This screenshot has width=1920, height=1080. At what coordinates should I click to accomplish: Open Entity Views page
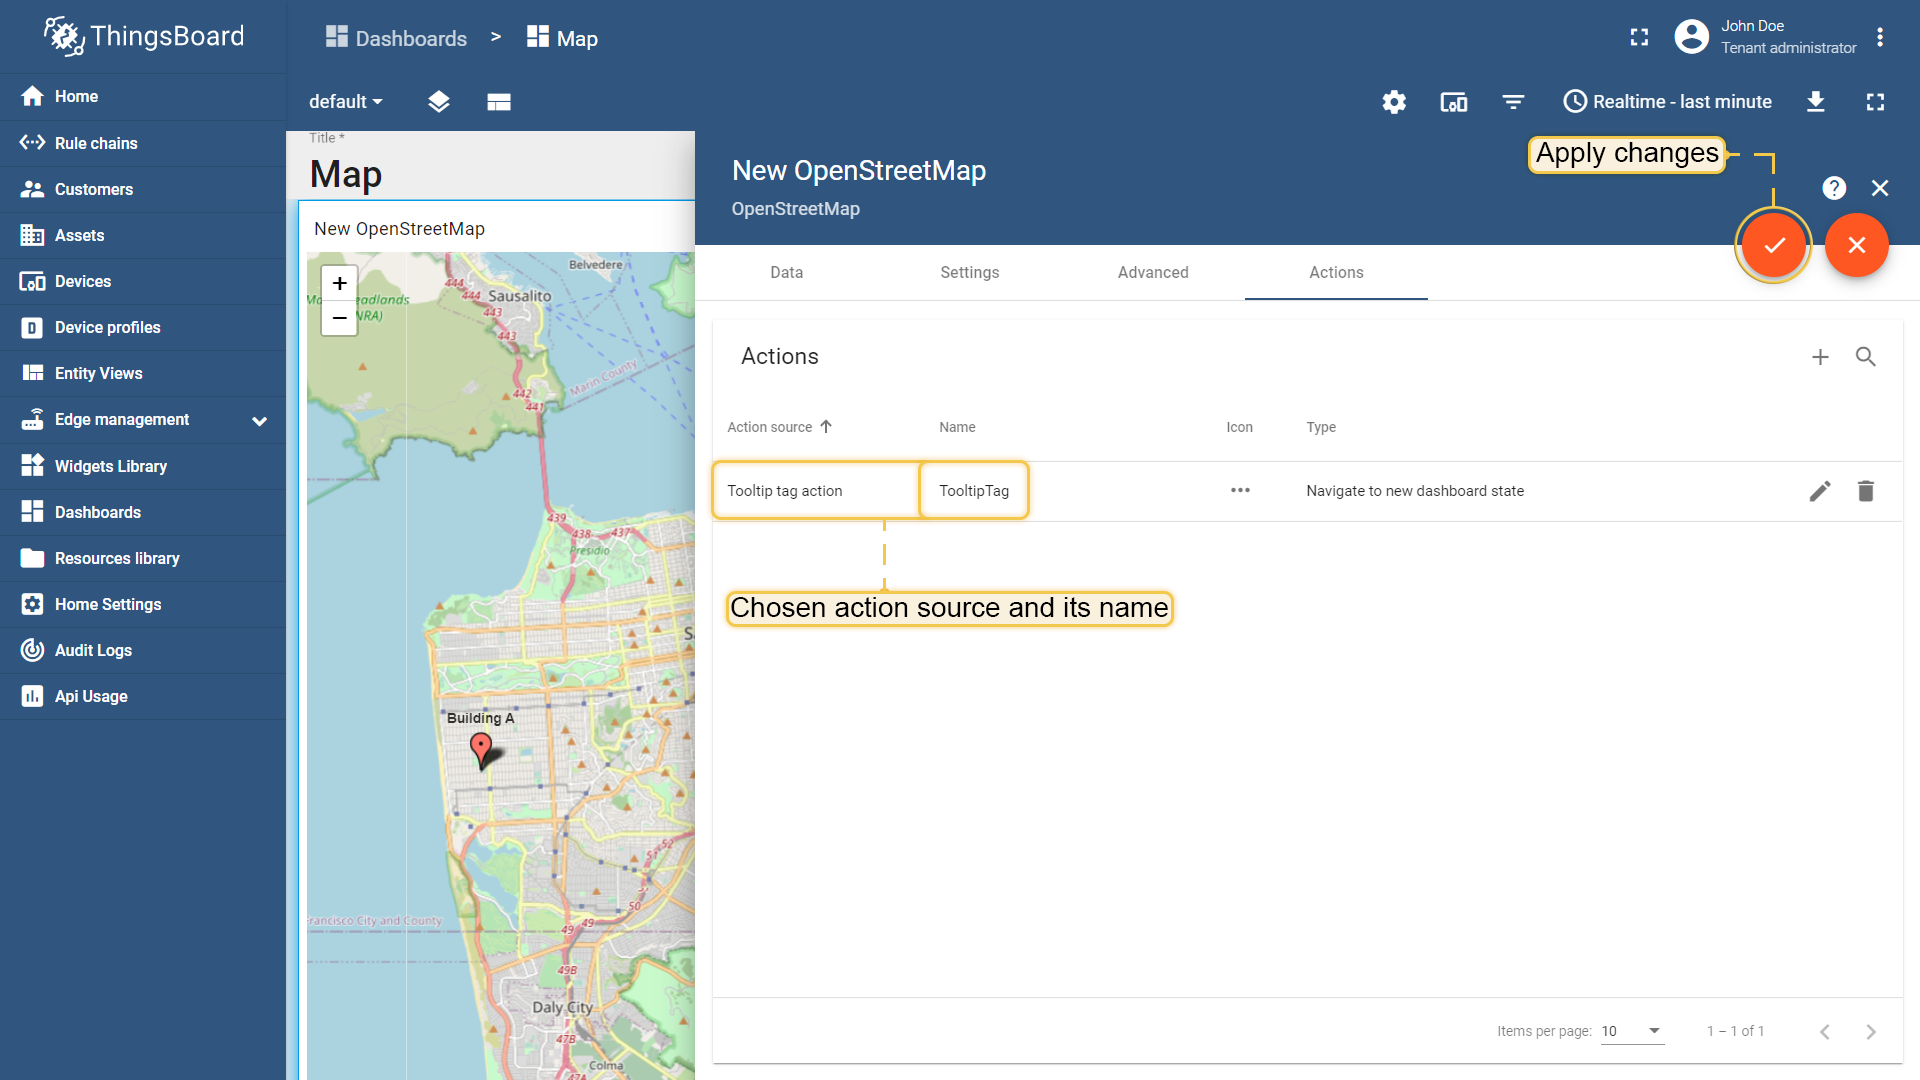pos(142,373)
